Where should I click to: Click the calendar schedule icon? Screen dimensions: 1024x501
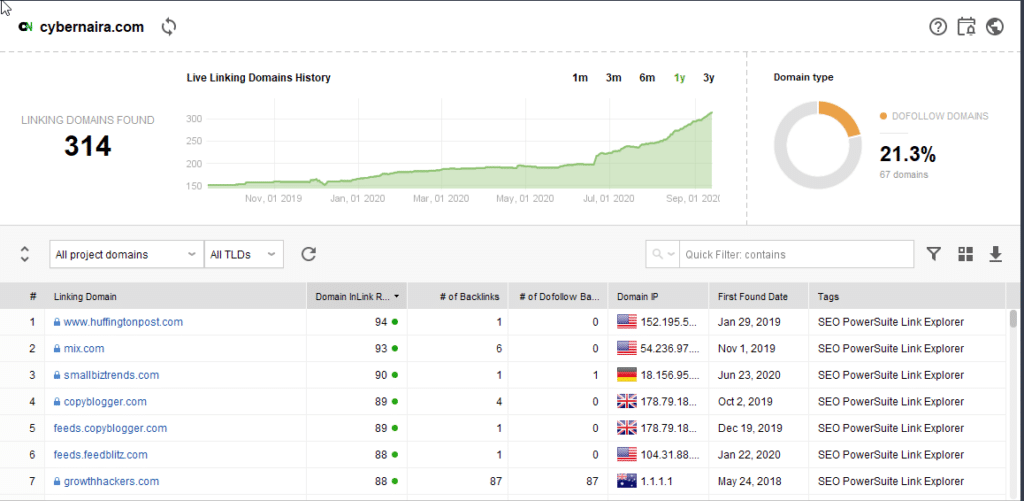point(966,27)
